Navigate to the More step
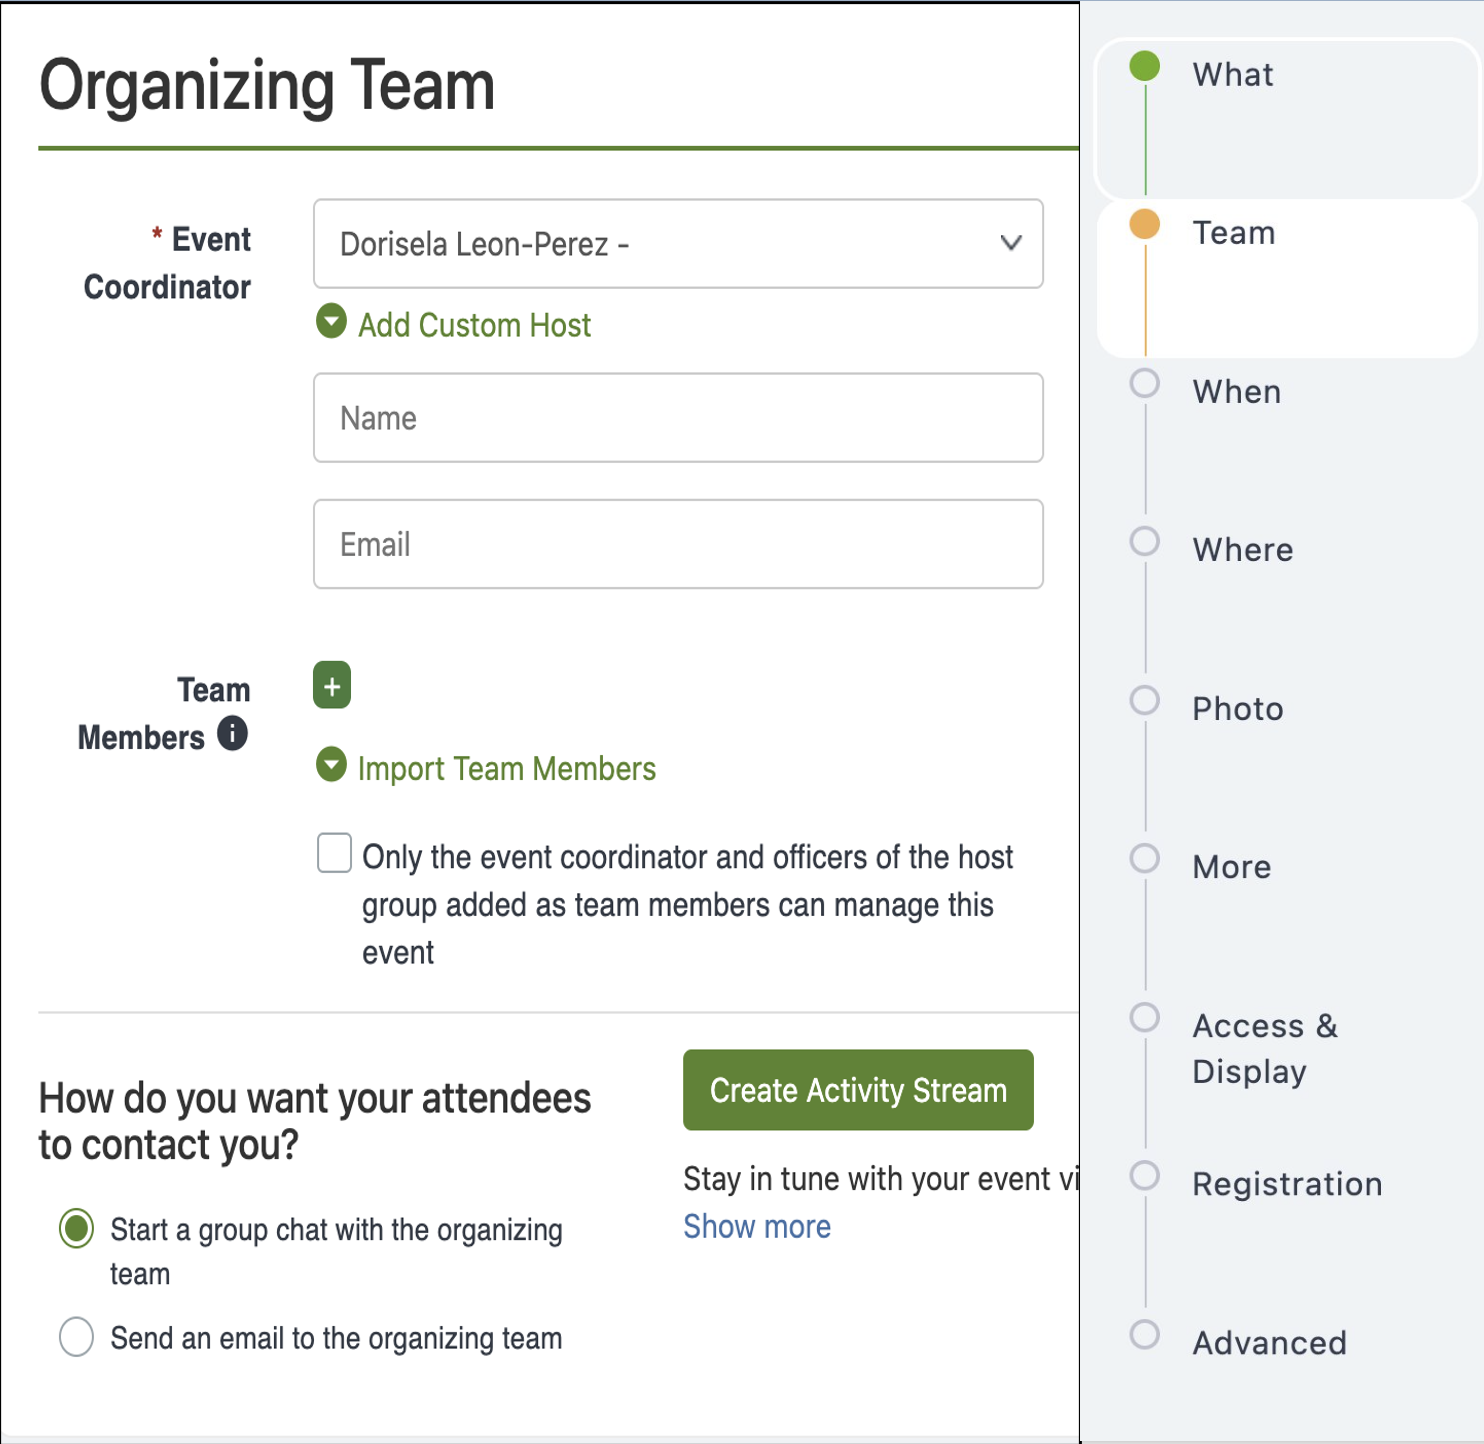The height and width of the screenshot is (1444, 1484). 1143,859
